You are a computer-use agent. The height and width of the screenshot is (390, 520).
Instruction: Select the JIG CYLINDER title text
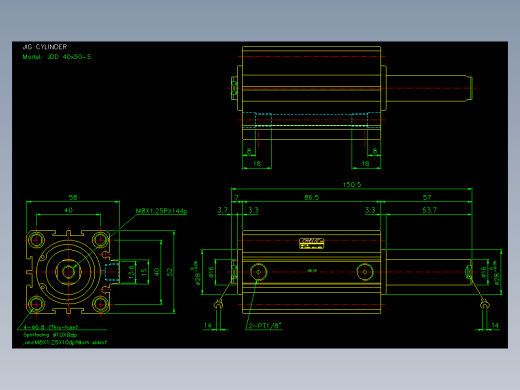click(45, 47)
